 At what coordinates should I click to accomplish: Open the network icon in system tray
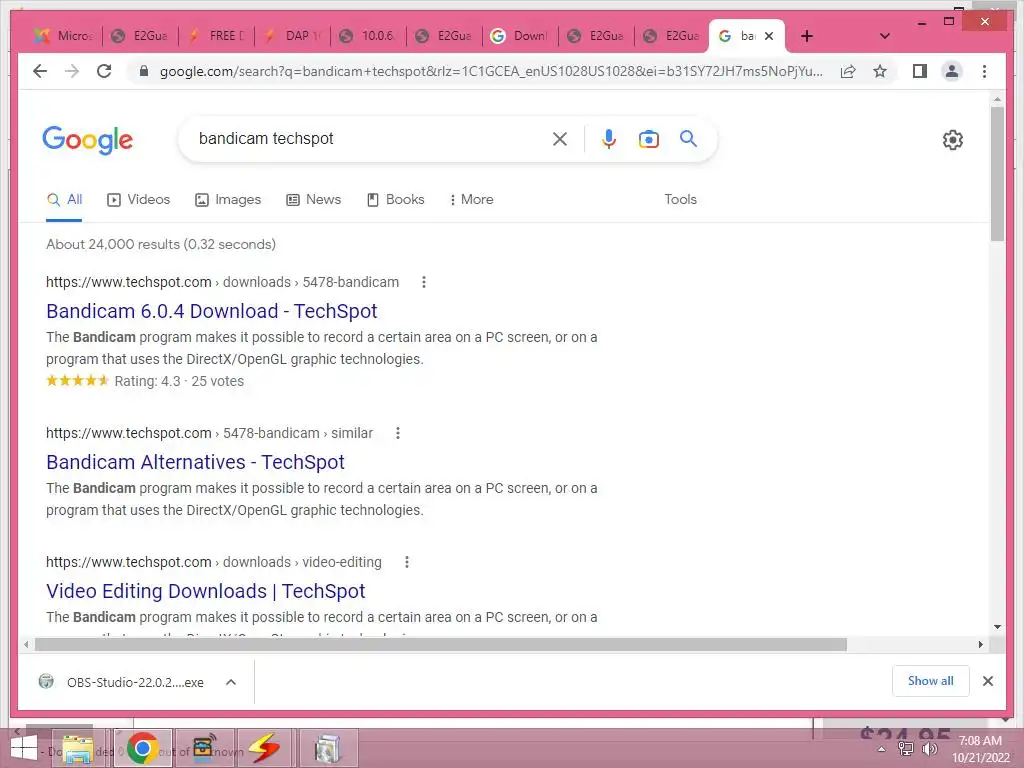pyautogui.click(x=906, y=750)
